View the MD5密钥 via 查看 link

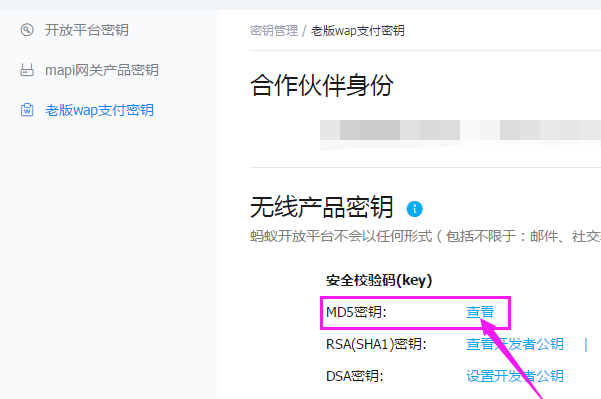click(480, 312)
